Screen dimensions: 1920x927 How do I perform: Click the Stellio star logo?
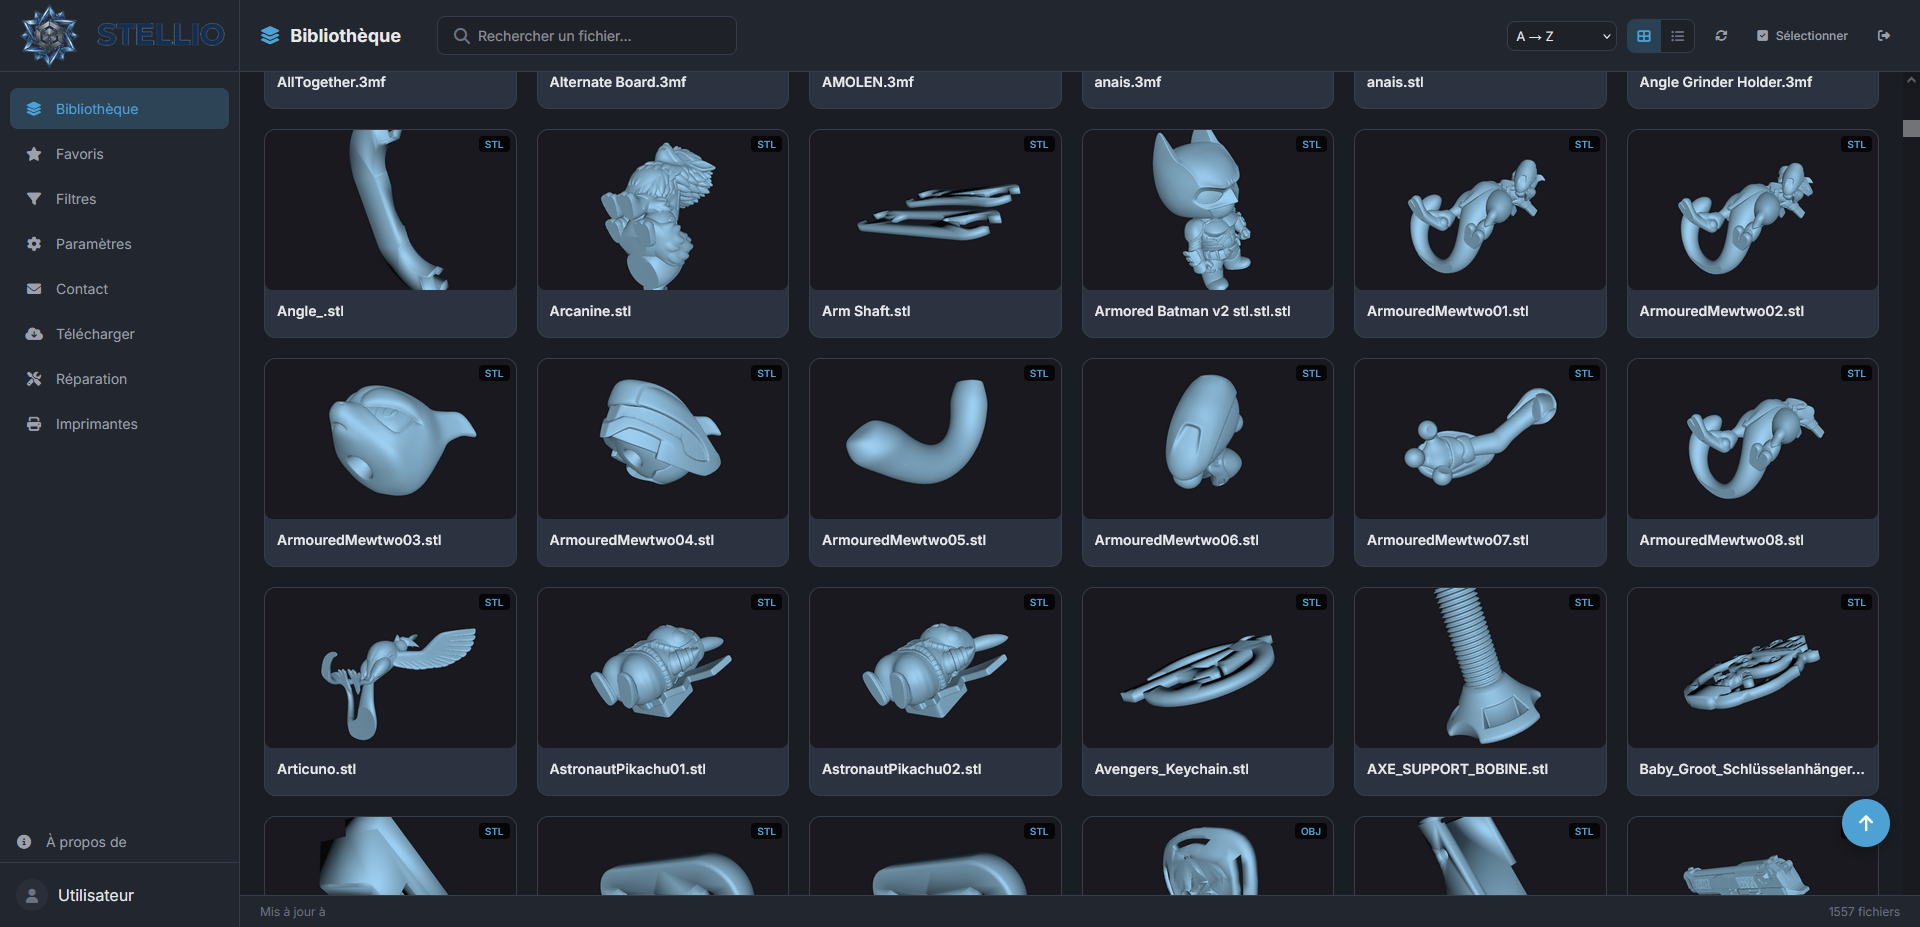(49, 35)
